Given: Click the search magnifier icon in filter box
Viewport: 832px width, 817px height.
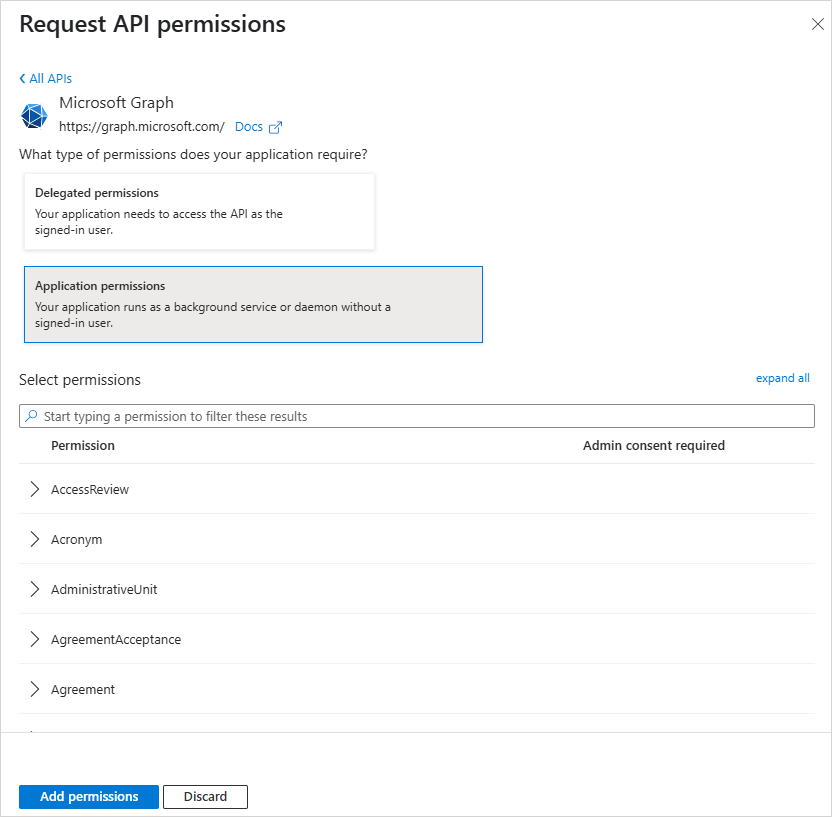Looking at the screenshot, I should (x=32, y=416).
